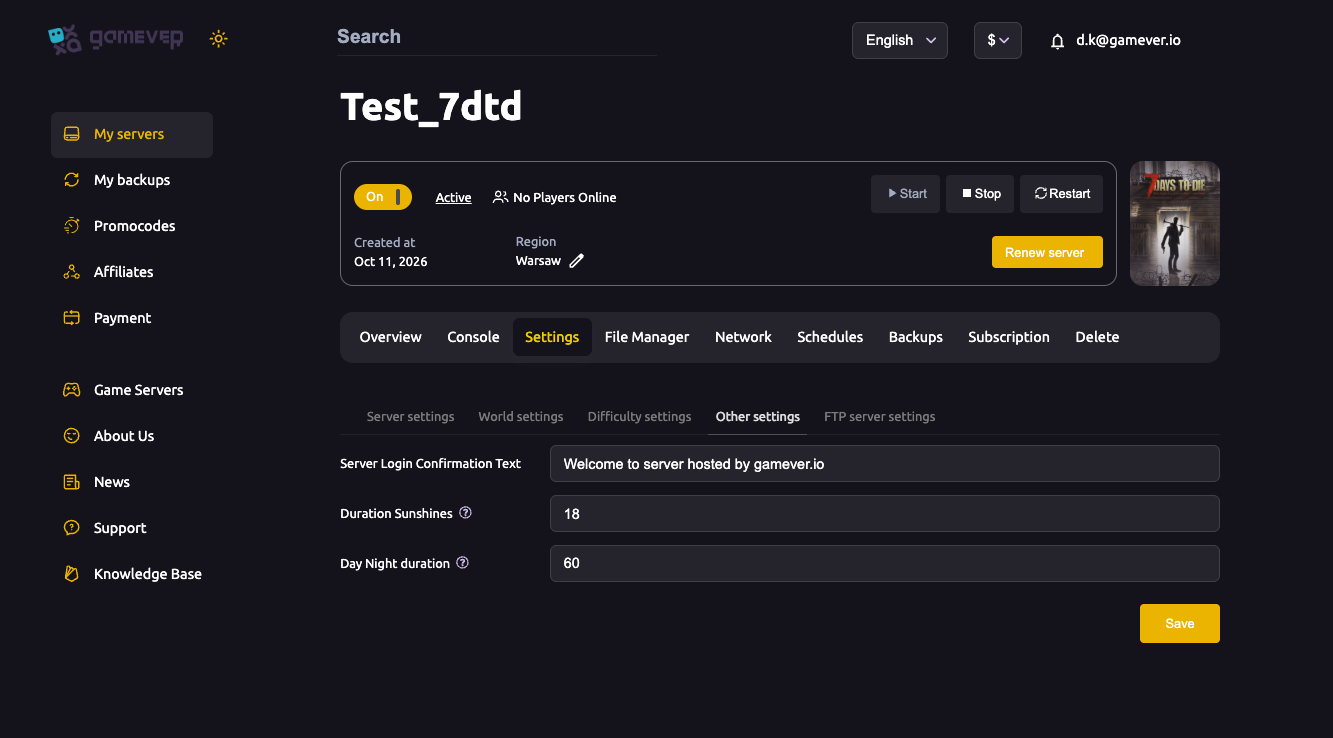Click the Active status link

(x=453, y=198)
